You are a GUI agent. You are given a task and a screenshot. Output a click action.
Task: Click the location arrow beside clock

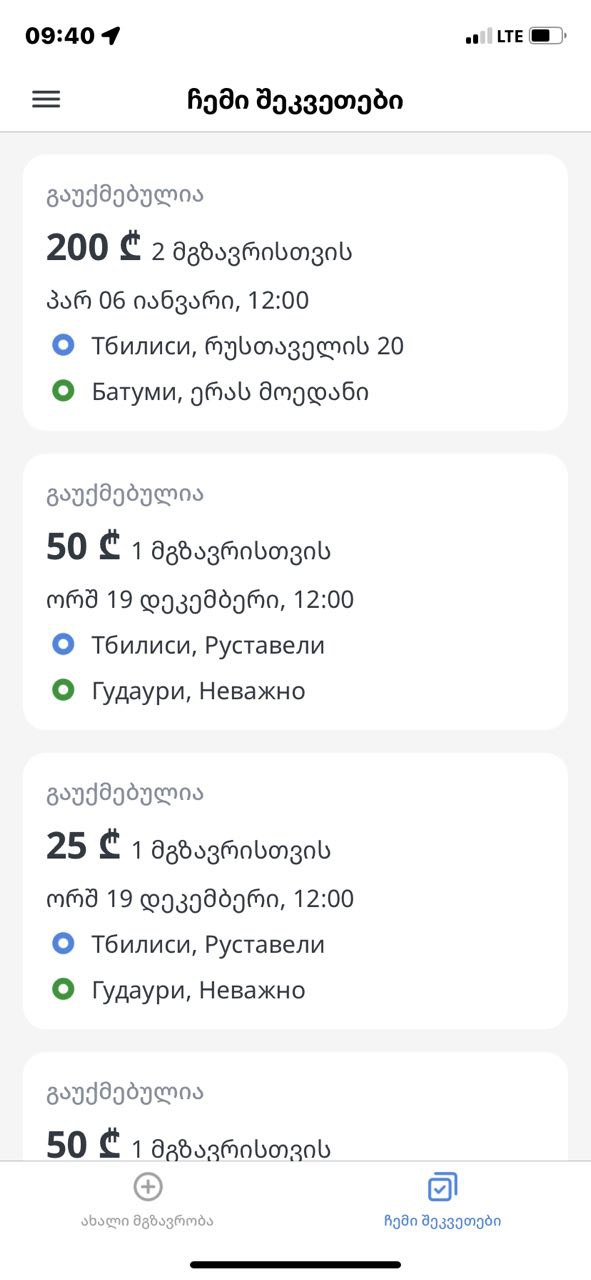[111, 36]
